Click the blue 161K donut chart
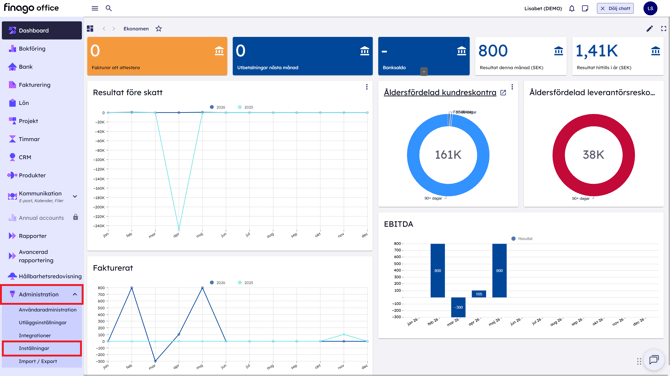670x376 pixels. (x=448, y=155)
